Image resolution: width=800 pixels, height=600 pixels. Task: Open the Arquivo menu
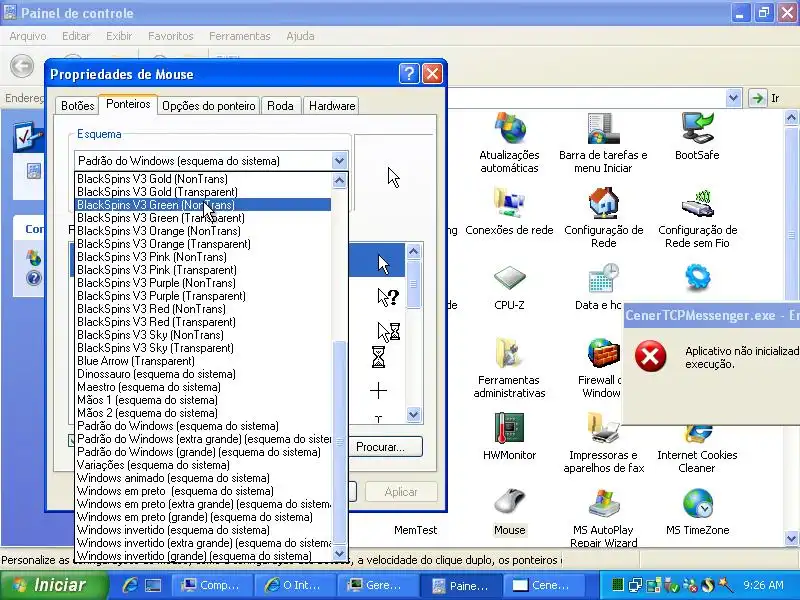[28, 36]
